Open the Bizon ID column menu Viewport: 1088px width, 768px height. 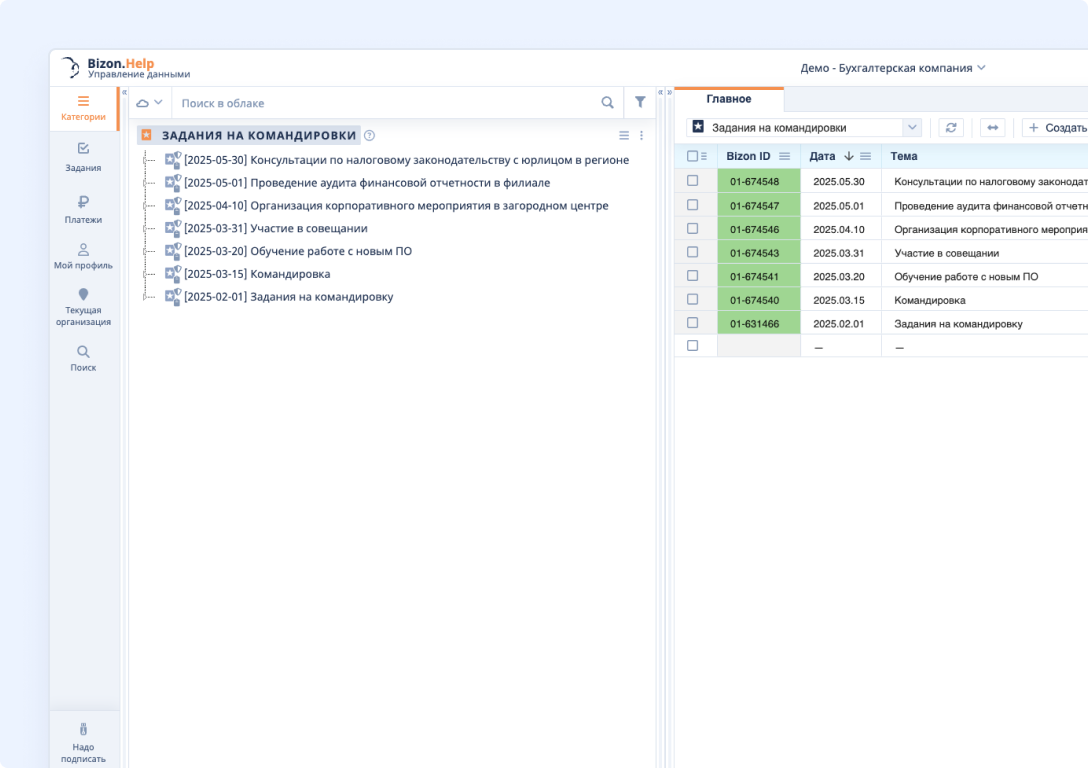785,156
